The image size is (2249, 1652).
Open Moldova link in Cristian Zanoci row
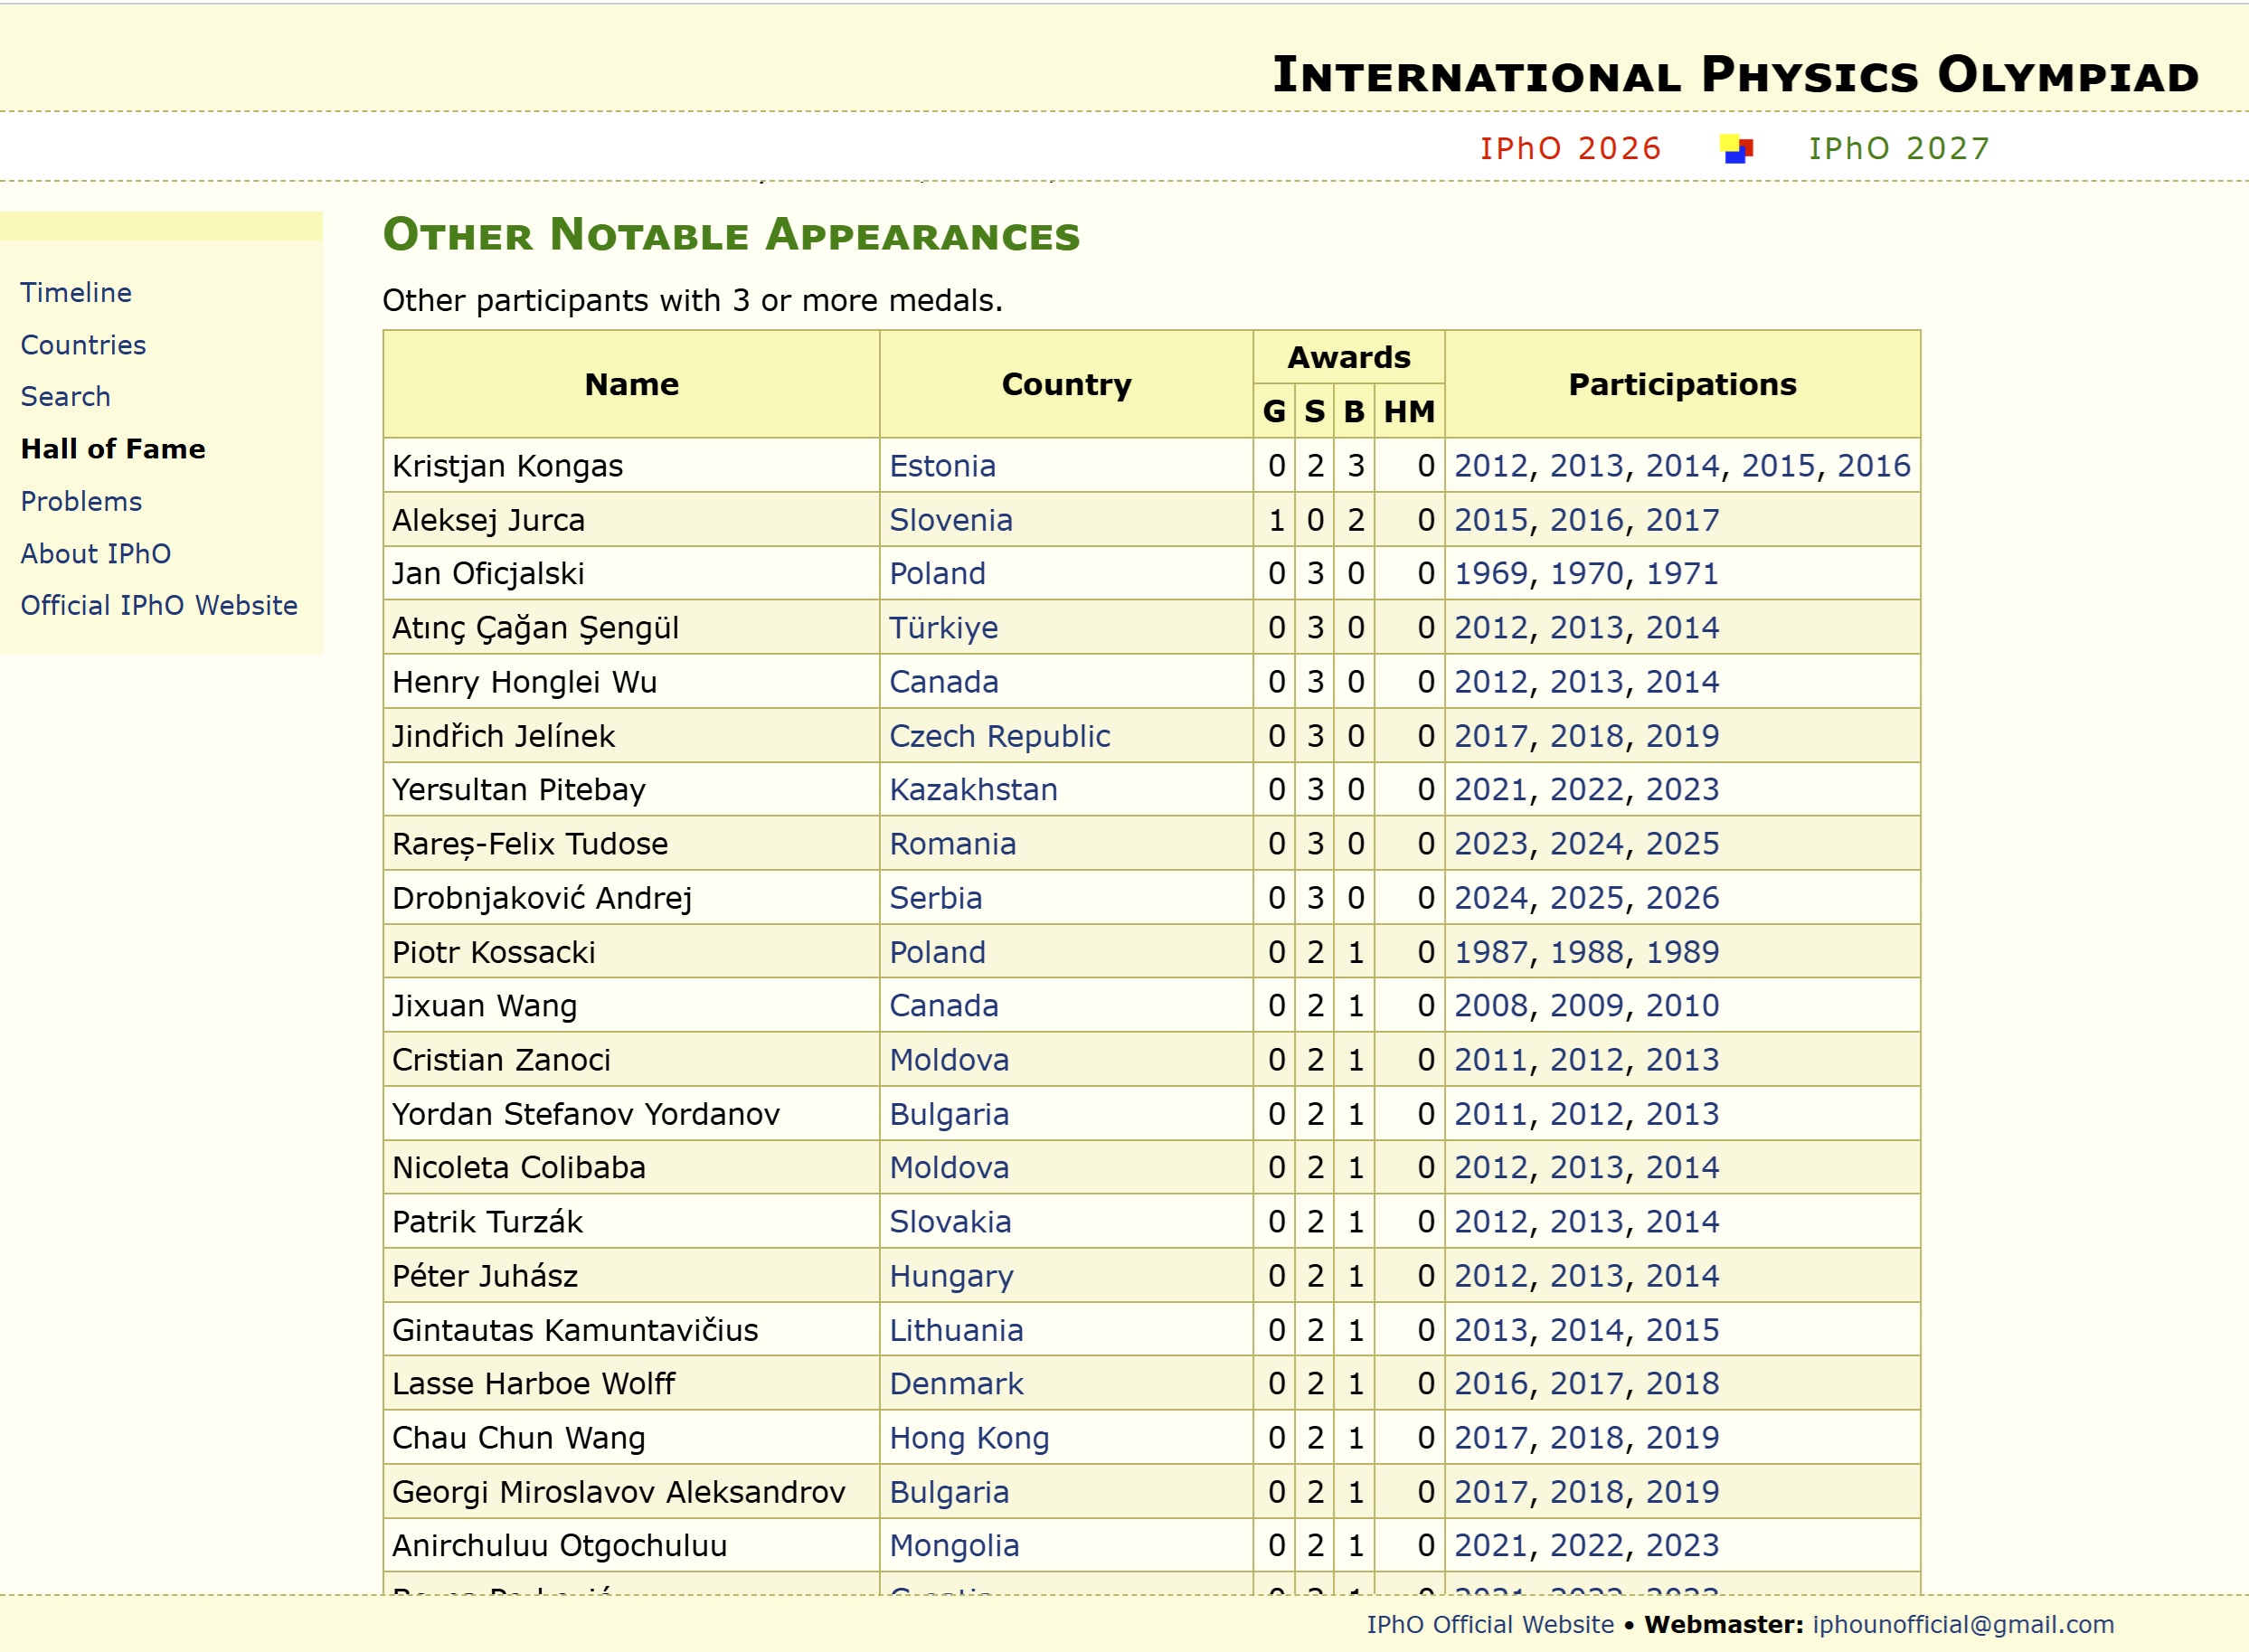pyautogui.click(x=950, y=1060)
